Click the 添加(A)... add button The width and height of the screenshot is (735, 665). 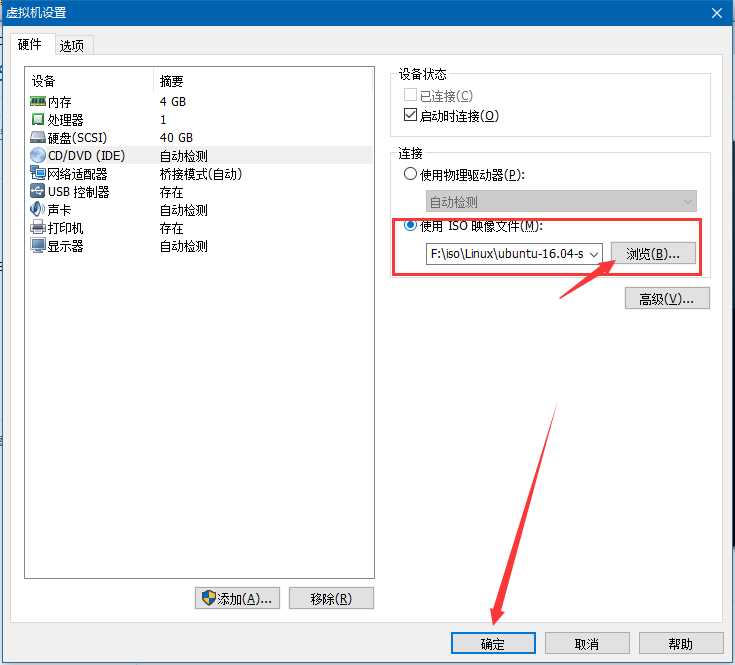[237, 598]
